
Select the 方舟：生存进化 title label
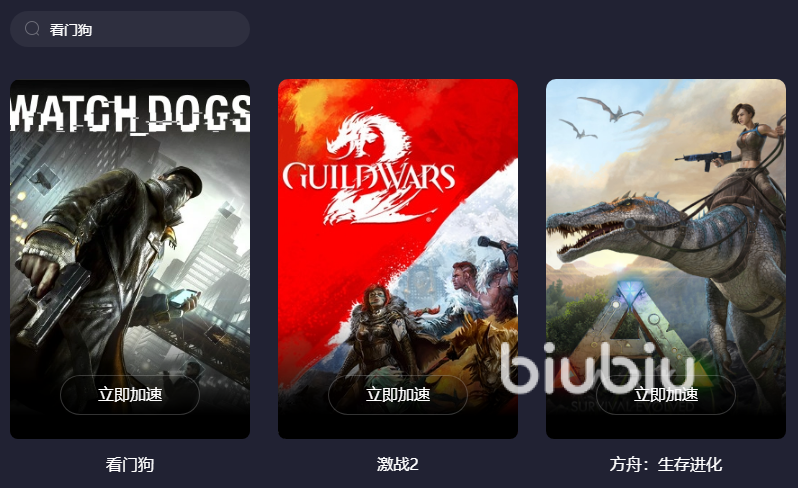tap(666, 464)
